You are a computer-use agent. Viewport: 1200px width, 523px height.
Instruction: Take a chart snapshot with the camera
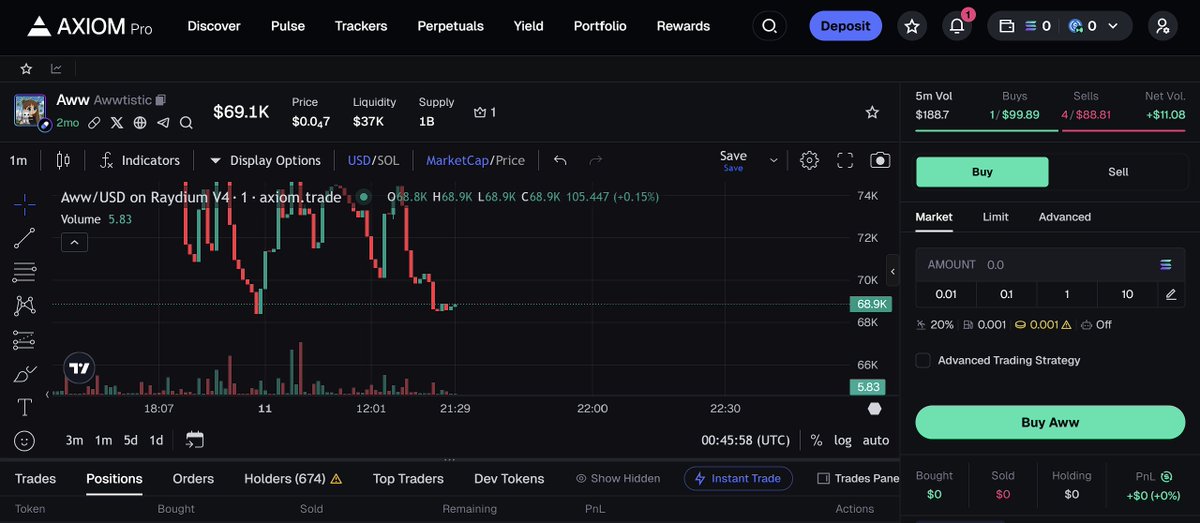click(880, 160)
